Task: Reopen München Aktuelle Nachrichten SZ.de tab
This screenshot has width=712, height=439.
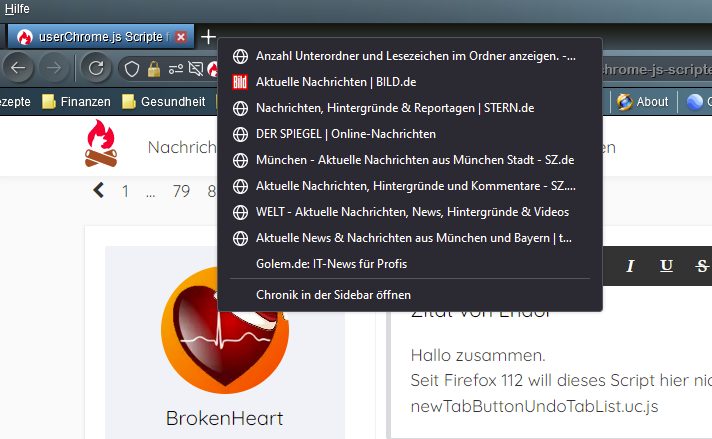Action: pos(410,160)
